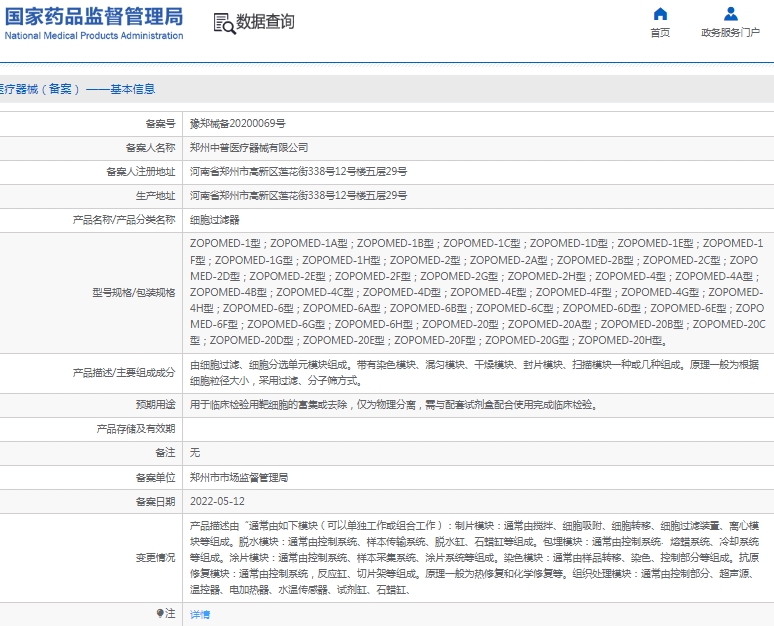Click the 国家药品监督管理局 logo
This screenshot has width=774, height=626.
(94, 16)
